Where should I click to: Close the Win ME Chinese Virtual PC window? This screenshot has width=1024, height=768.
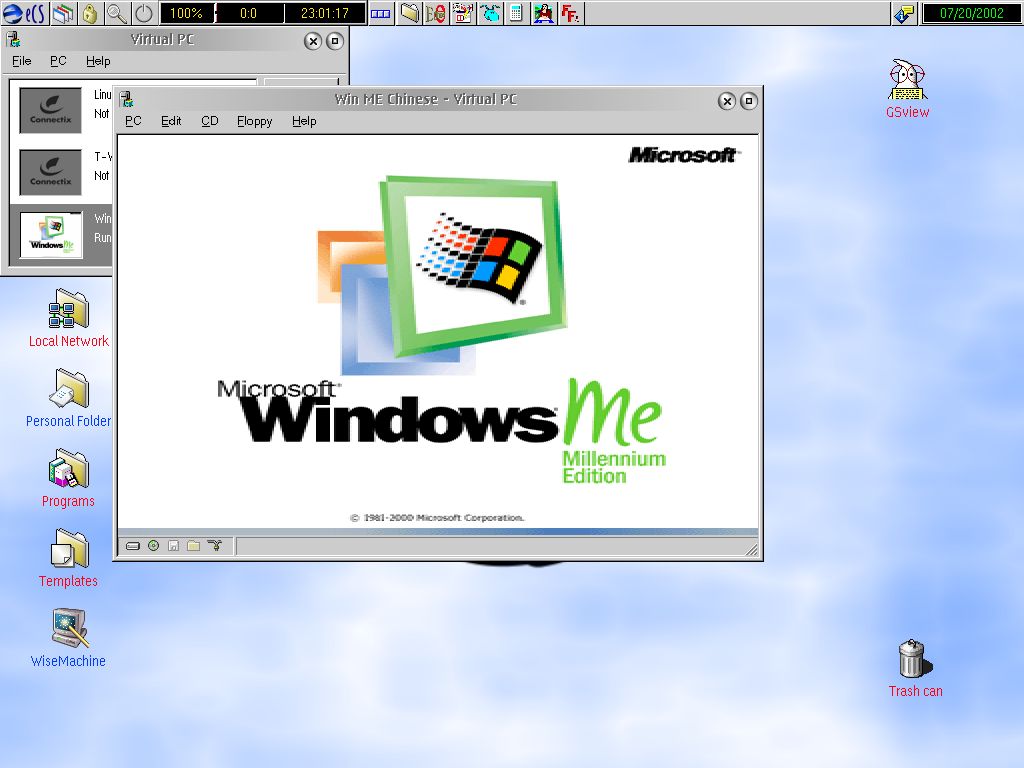[x=727, y=101]
